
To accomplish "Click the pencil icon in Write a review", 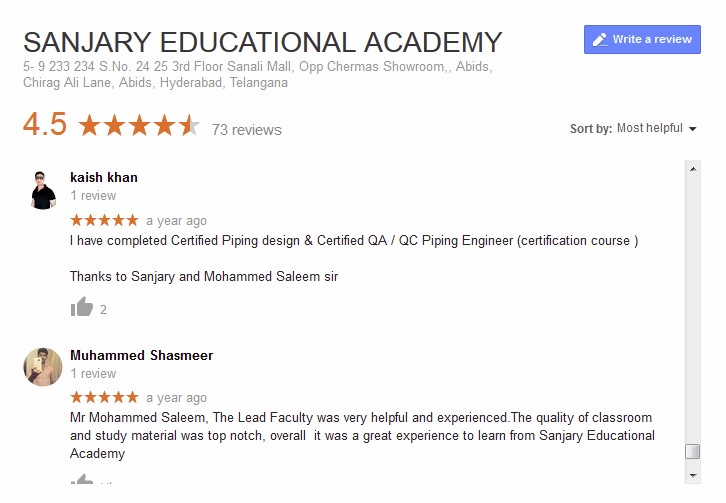I will coord(600,40).
